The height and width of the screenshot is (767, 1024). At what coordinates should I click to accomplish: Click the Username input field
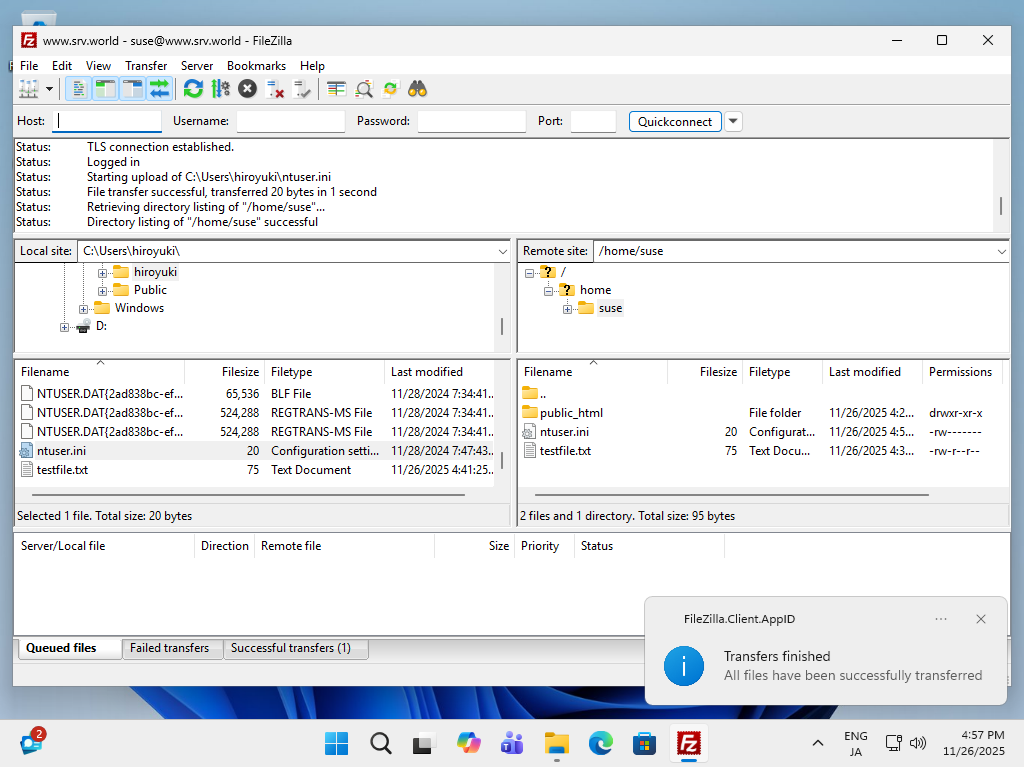pos(290,121)
